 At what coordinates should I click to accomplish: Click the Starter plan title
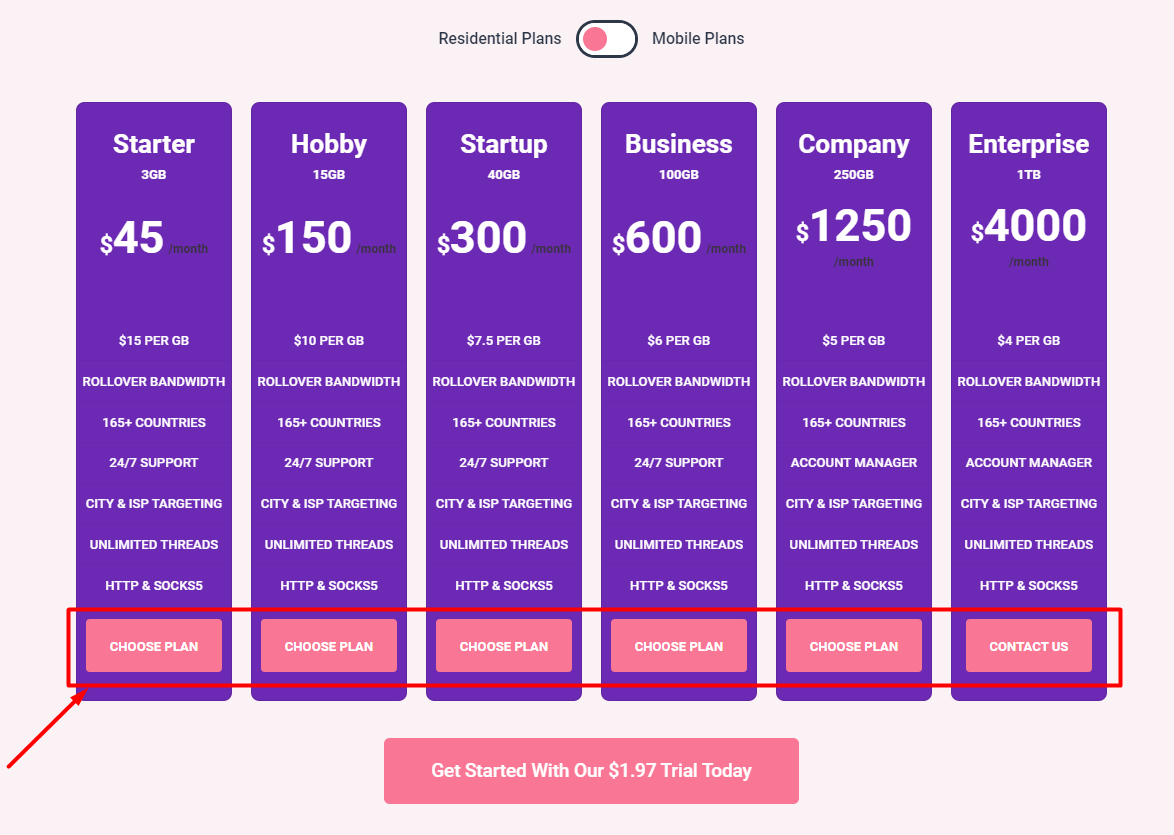153,144
